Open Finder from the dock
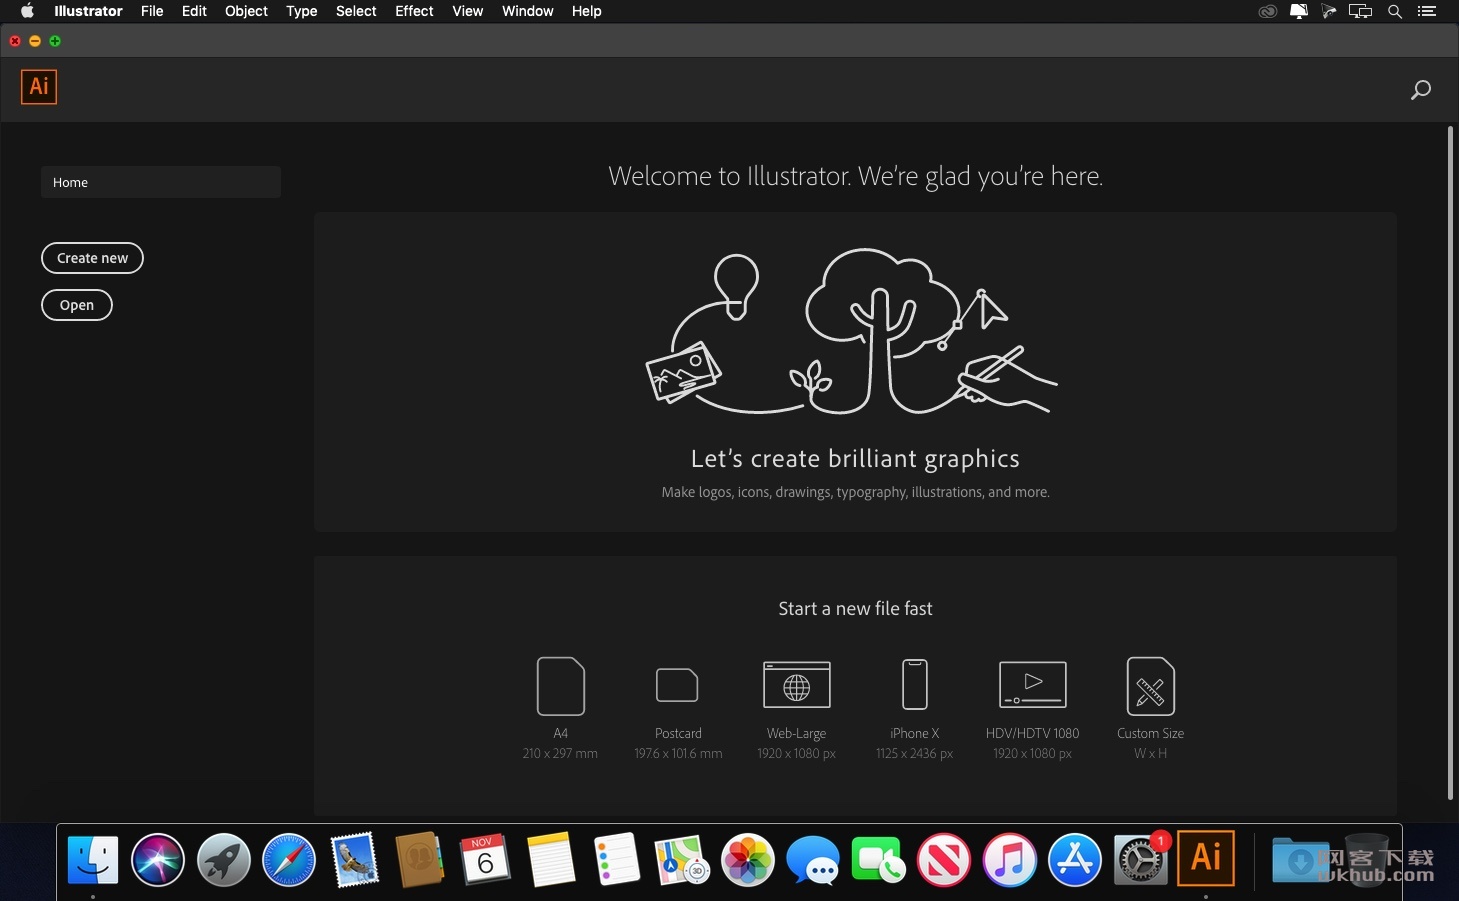 (x=93, y=860)
